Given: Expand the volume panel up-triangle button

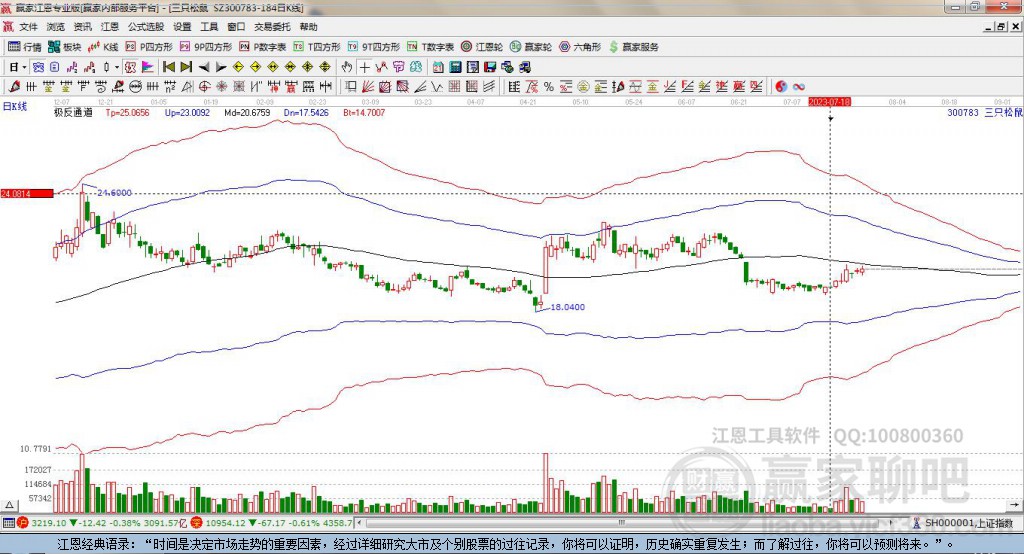Looking at the screenshot, I should tap(9, 505).
